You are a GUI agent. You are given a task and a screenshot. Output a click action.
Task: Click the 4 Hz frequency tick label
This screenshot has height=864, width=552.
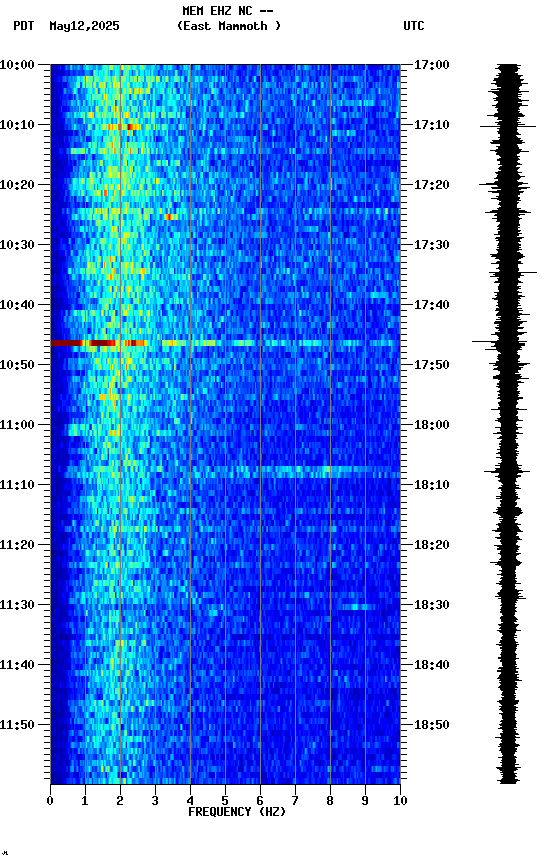pyautogui.click(x=190, y=801)
